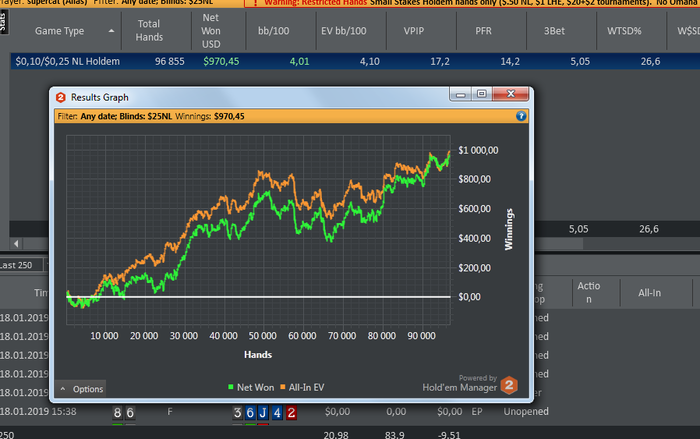Click the 6 hole card in hand row
The width and height of the screenshot is (700, 439).
click(x=130, y=413)
